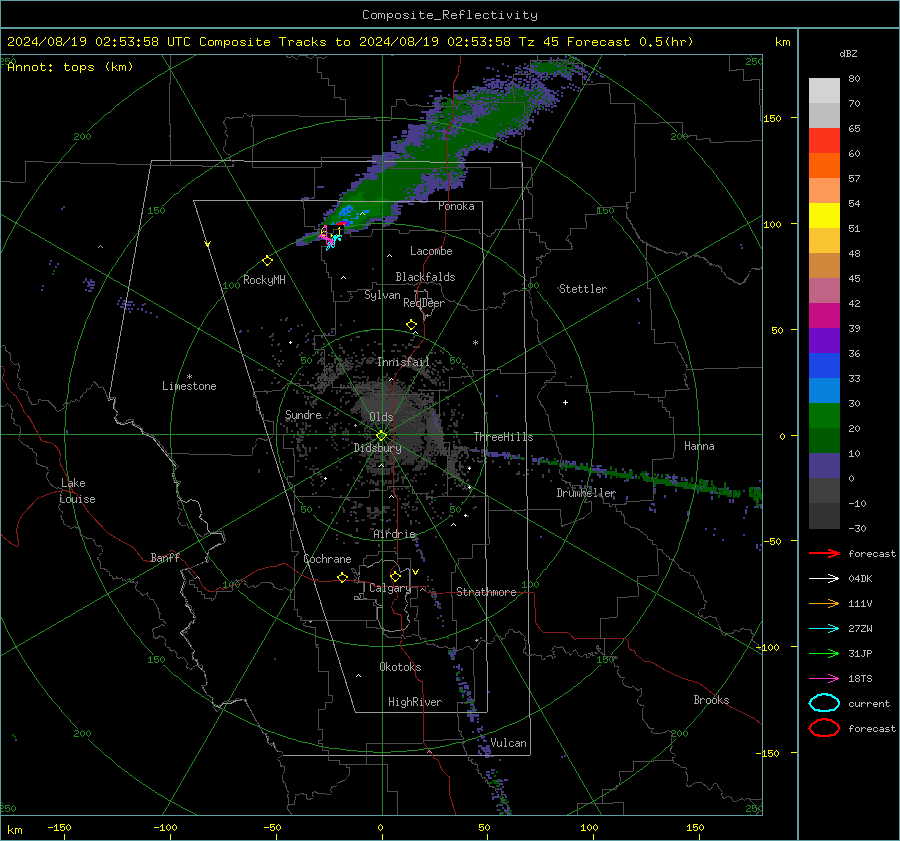Click the magenta-cyan storm track cluster northwest of Lacombe
The width and height of the screenshot is (900, 841).
coord(331,237)
